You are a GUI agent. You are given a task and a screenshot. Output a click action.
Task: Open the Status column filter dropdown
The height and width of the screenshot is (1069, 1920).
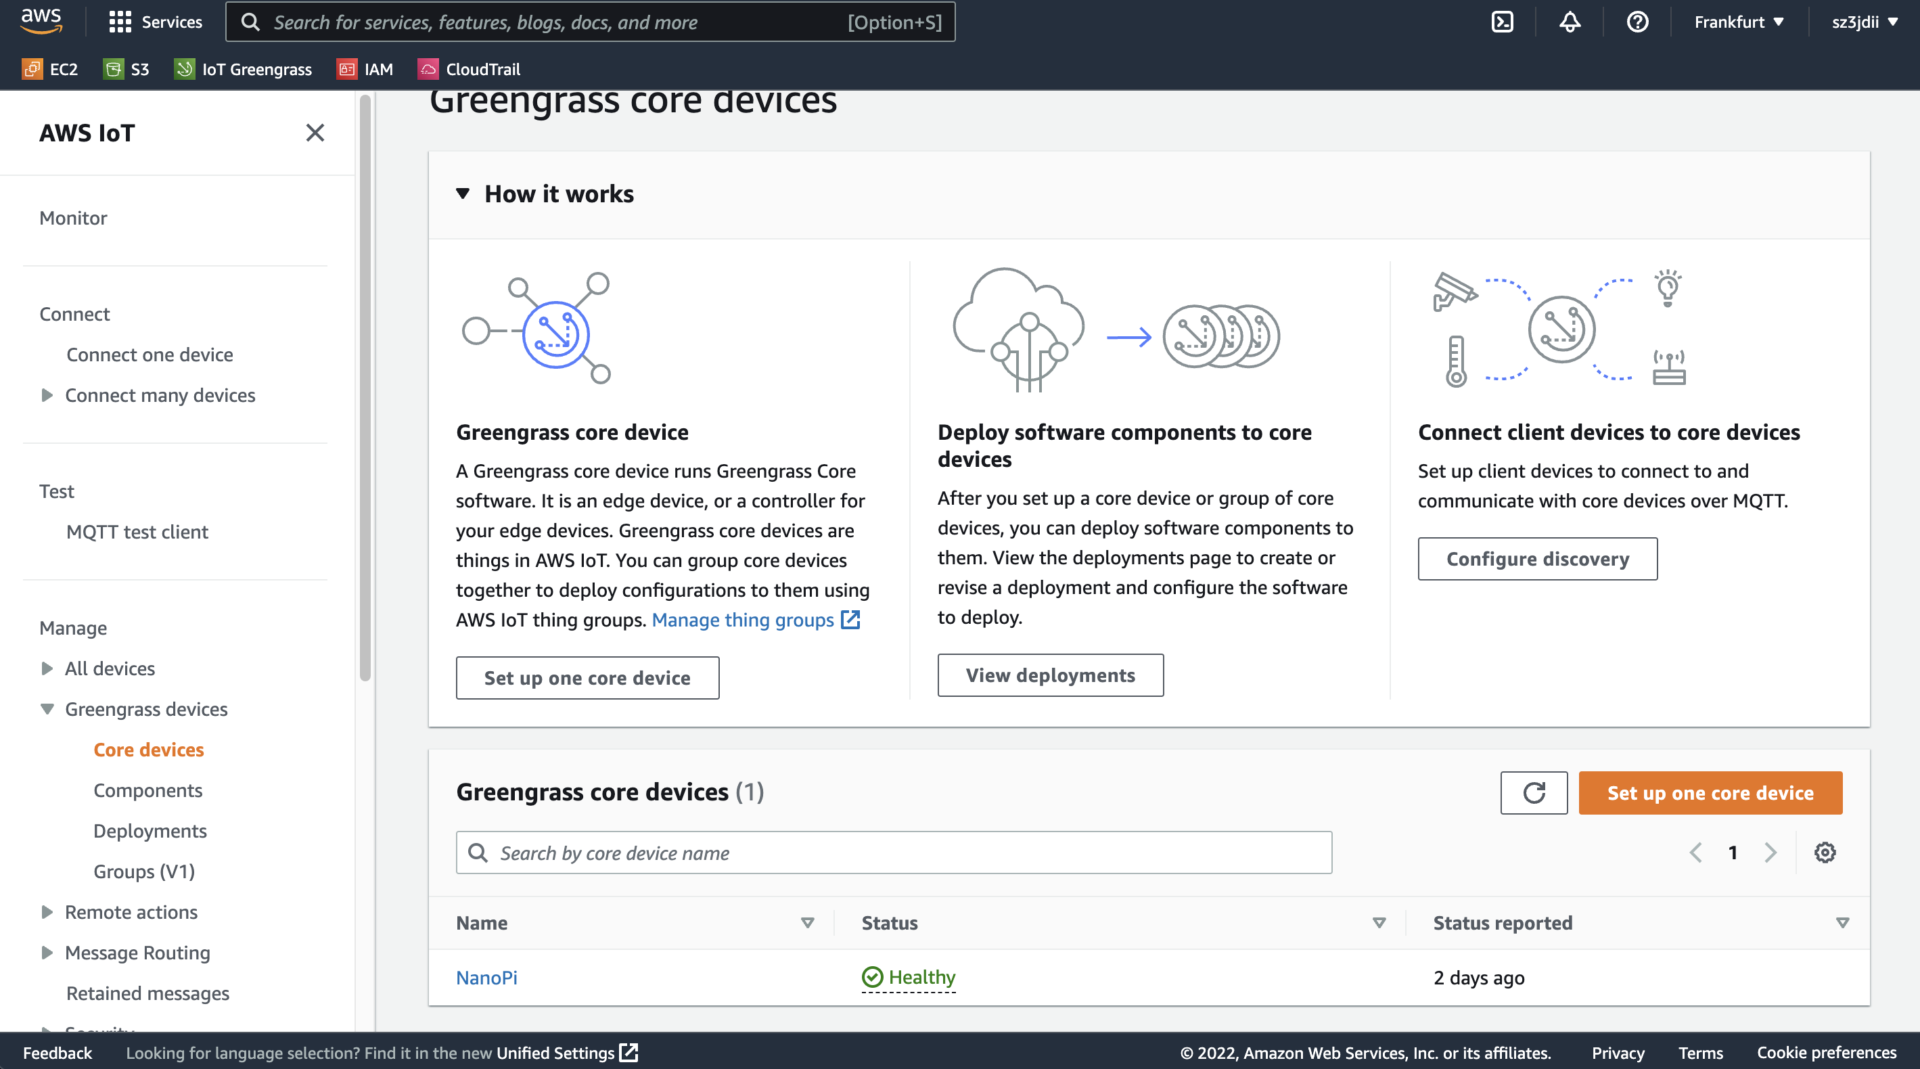[1379, 923]
